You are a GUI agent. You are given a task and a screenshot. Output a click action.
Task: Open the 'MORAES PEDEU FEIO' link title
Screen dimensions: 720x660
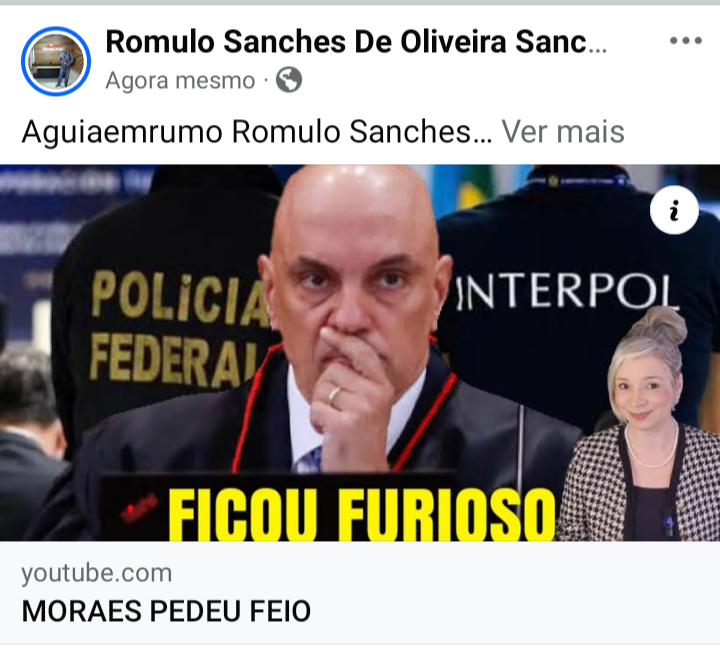(166, 611)
